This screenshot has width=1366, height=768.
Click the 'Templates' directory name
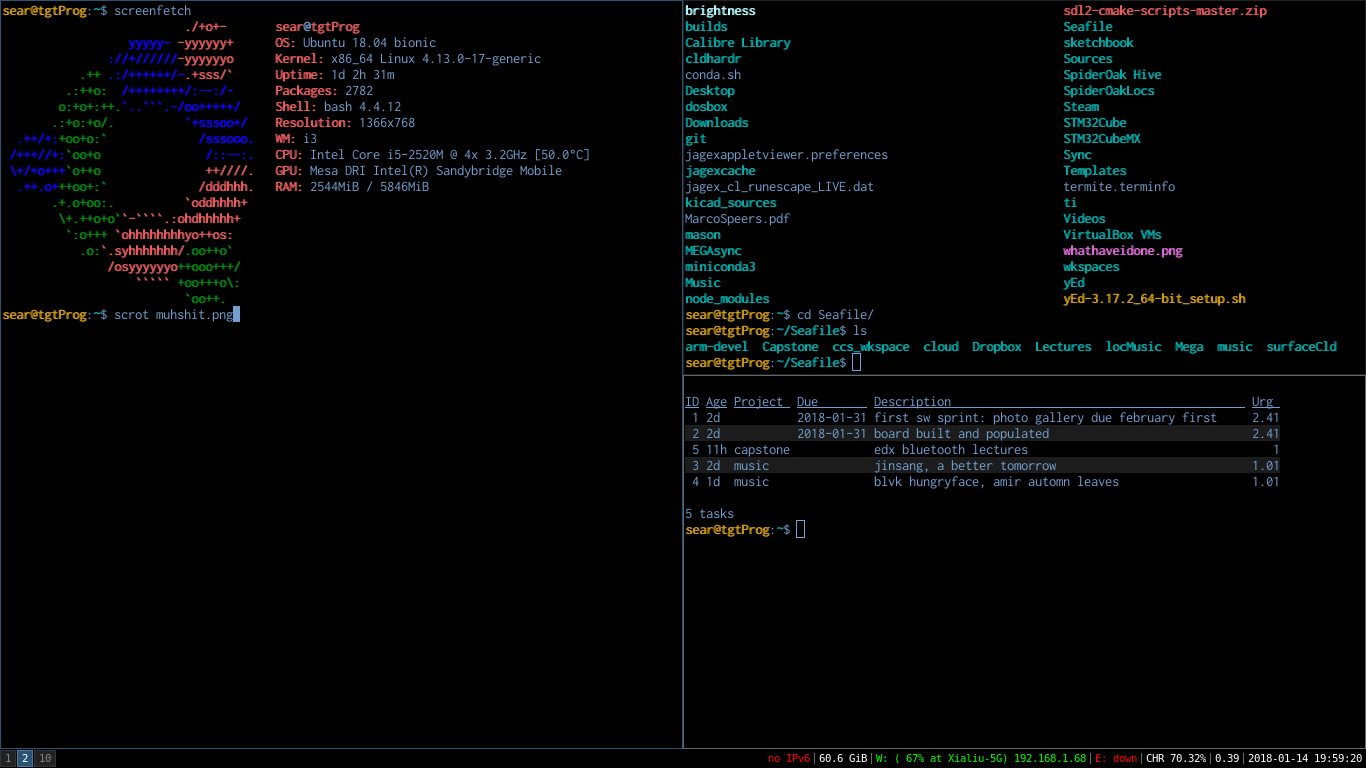click(x=1095, y=171)
